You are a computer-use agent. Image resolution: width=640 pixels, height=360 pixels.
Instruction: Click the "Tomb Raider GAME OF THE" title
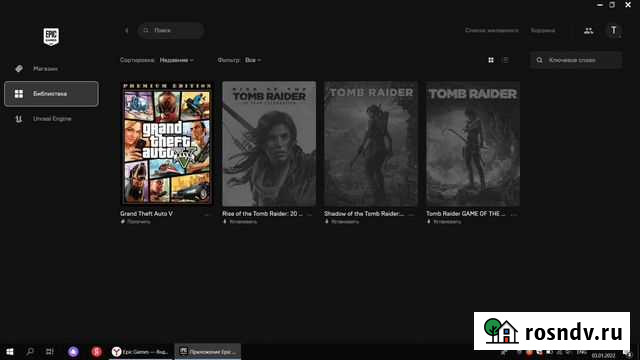pos(465,213)
